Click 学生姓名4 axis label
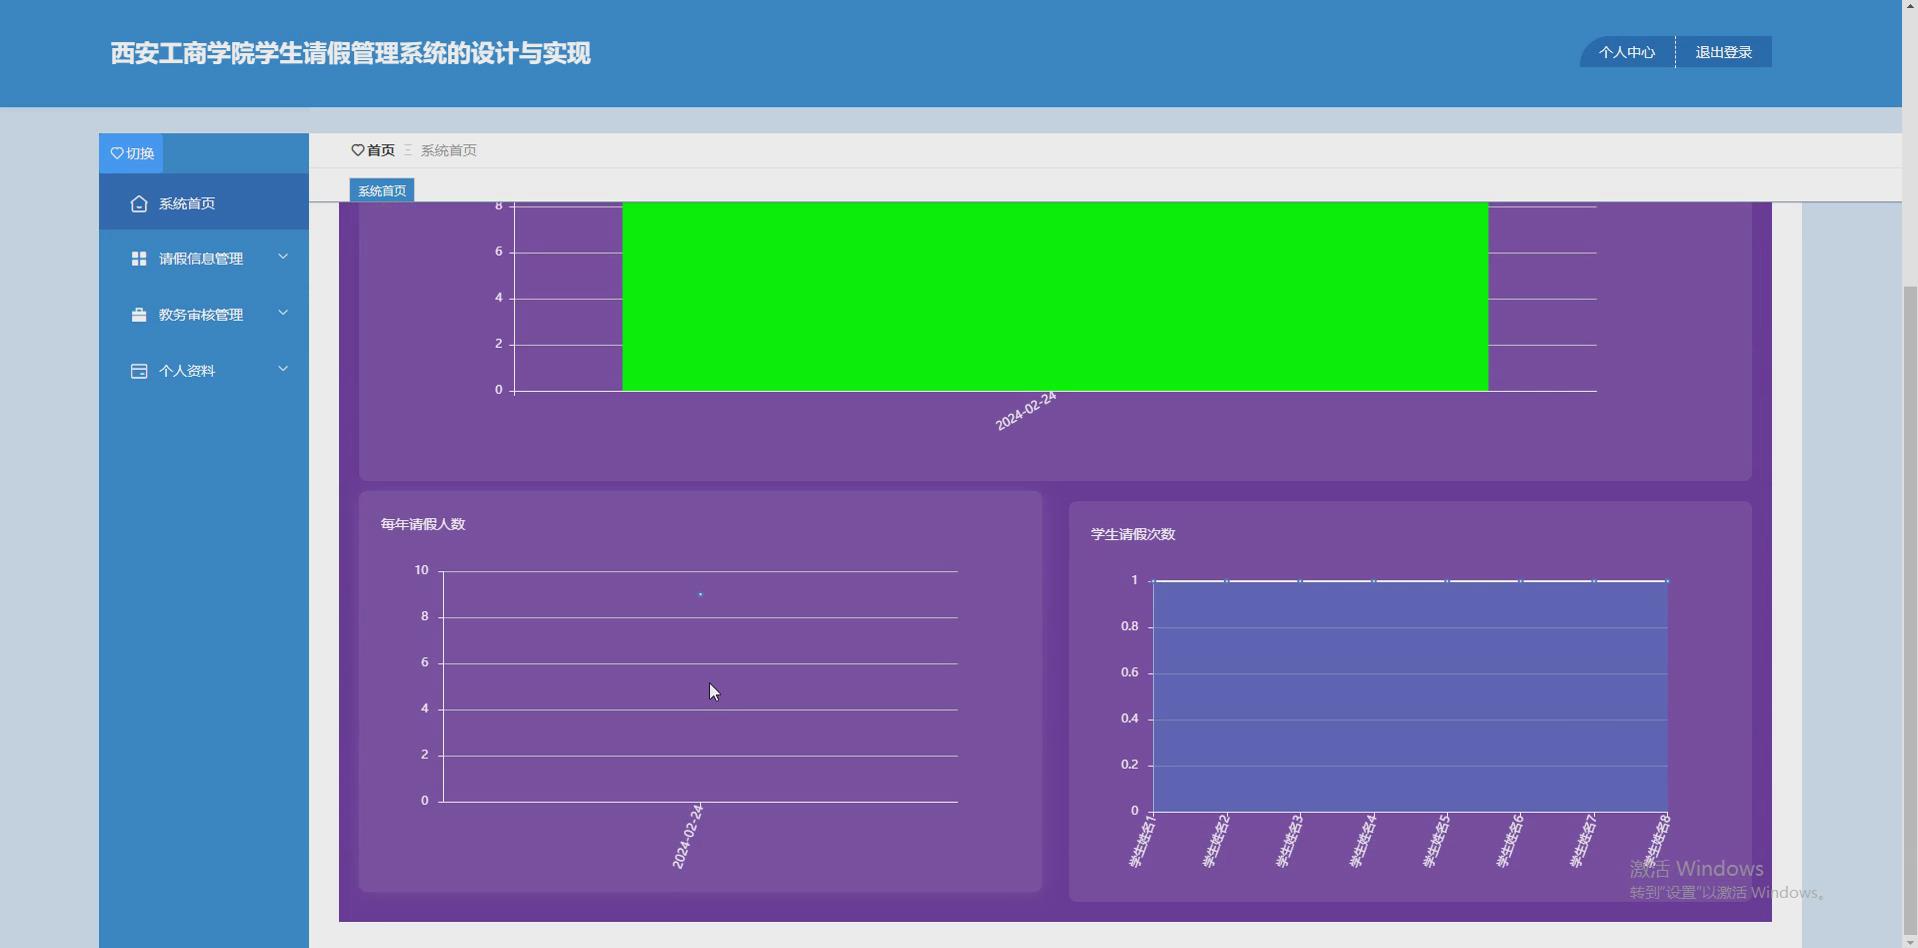Image resolution: width=1918 pixels, height=948 pixels. (x=1362, y=841)
